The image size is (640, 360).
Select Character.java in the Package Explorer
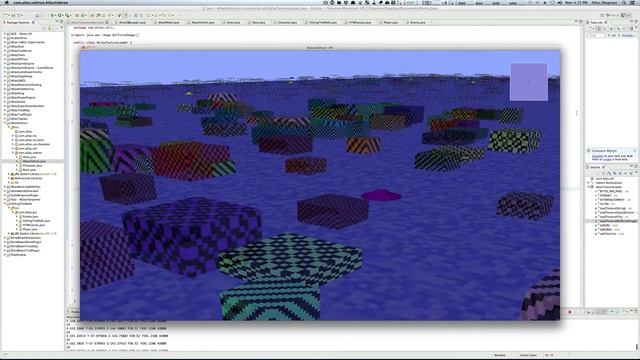tap(32, 165)
